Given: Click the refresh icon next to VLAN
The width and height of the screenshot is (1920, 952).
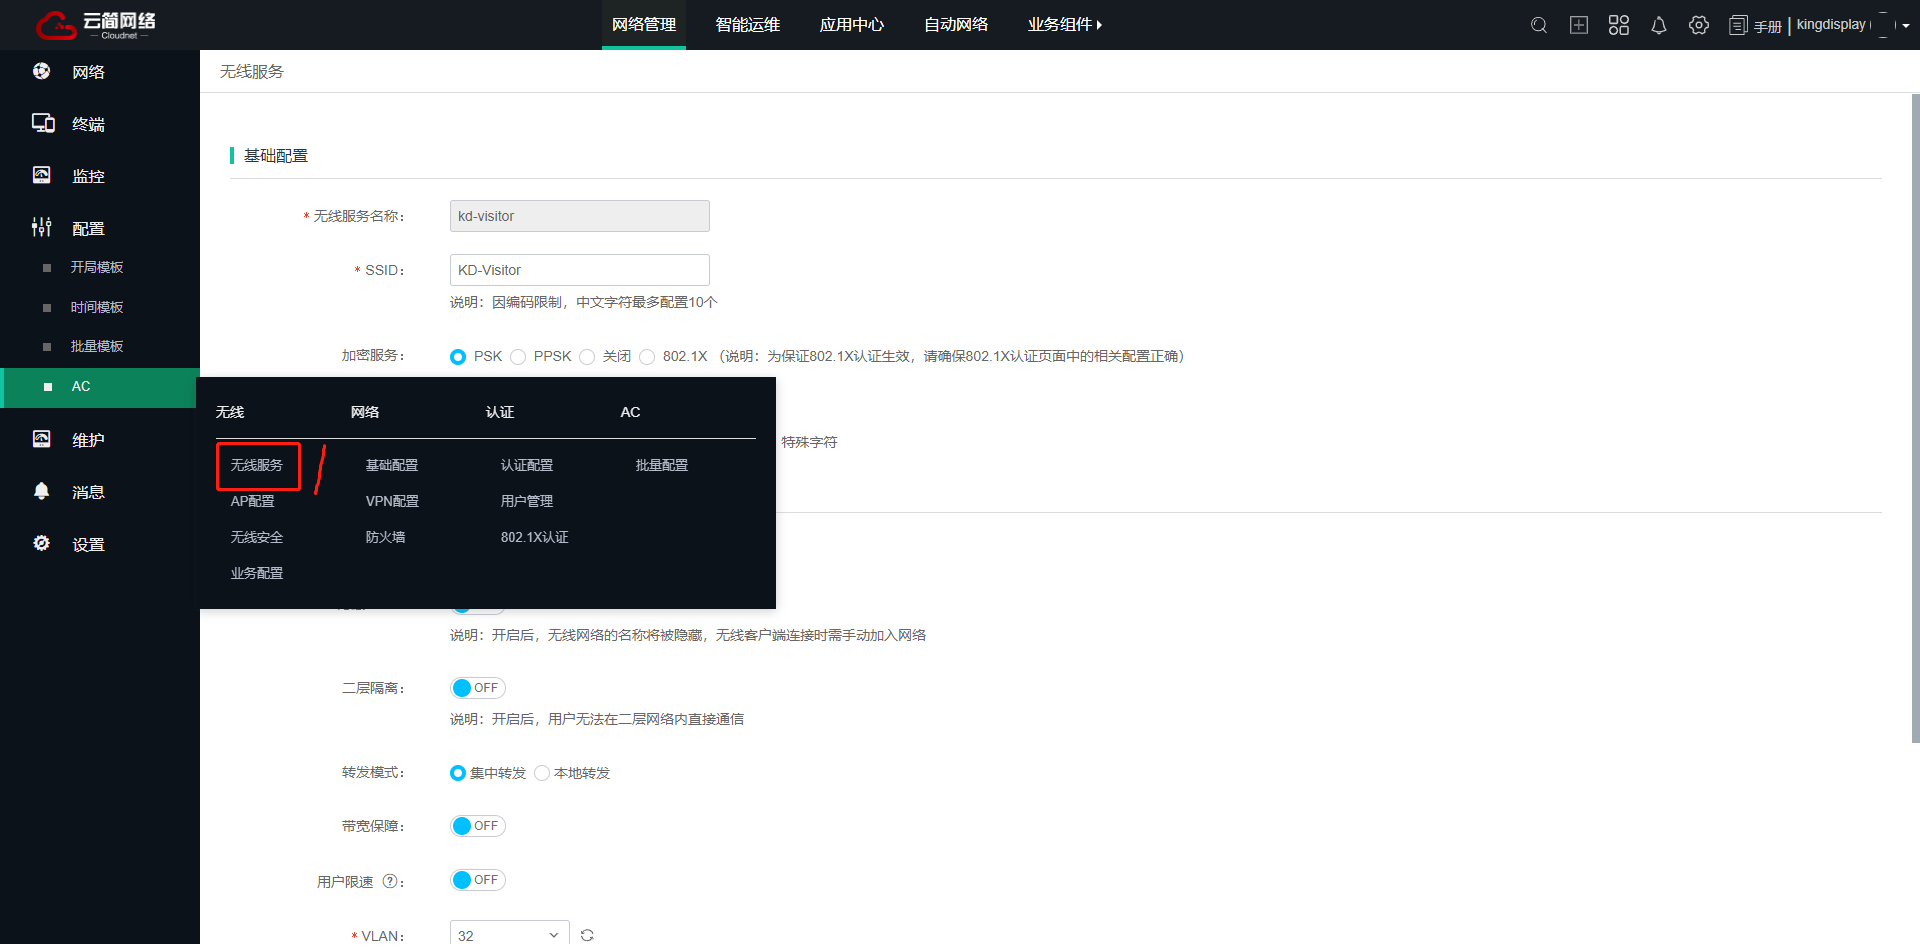Looking at the screenshot, I should 587,935.
